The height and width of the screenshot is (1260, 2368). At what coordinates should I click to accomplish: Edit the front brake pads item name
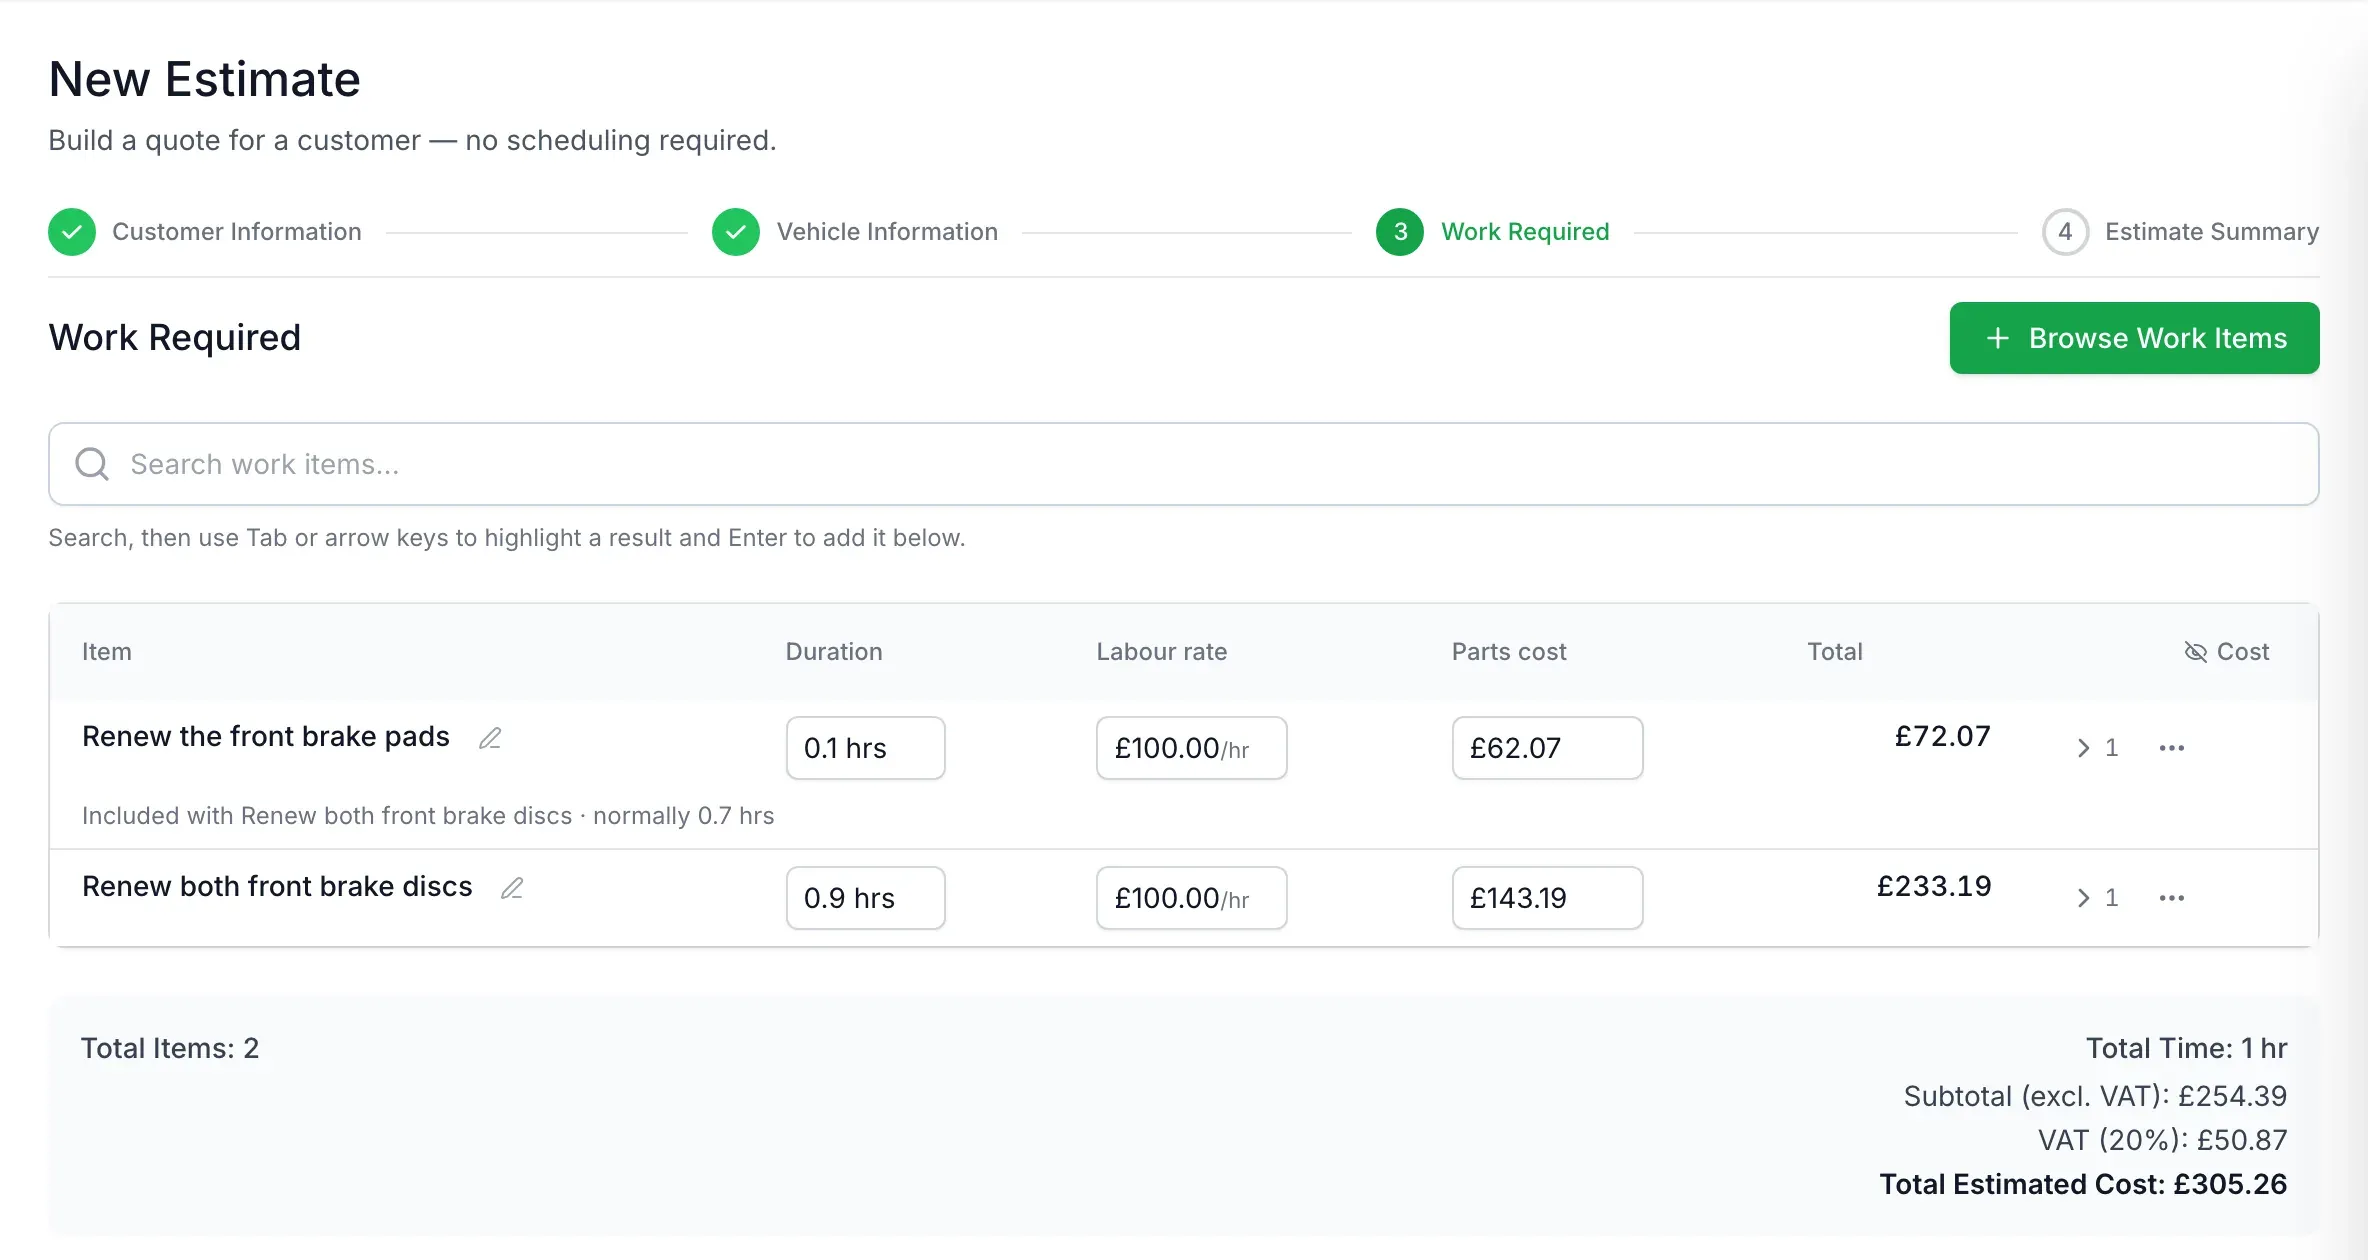(490, 738)
